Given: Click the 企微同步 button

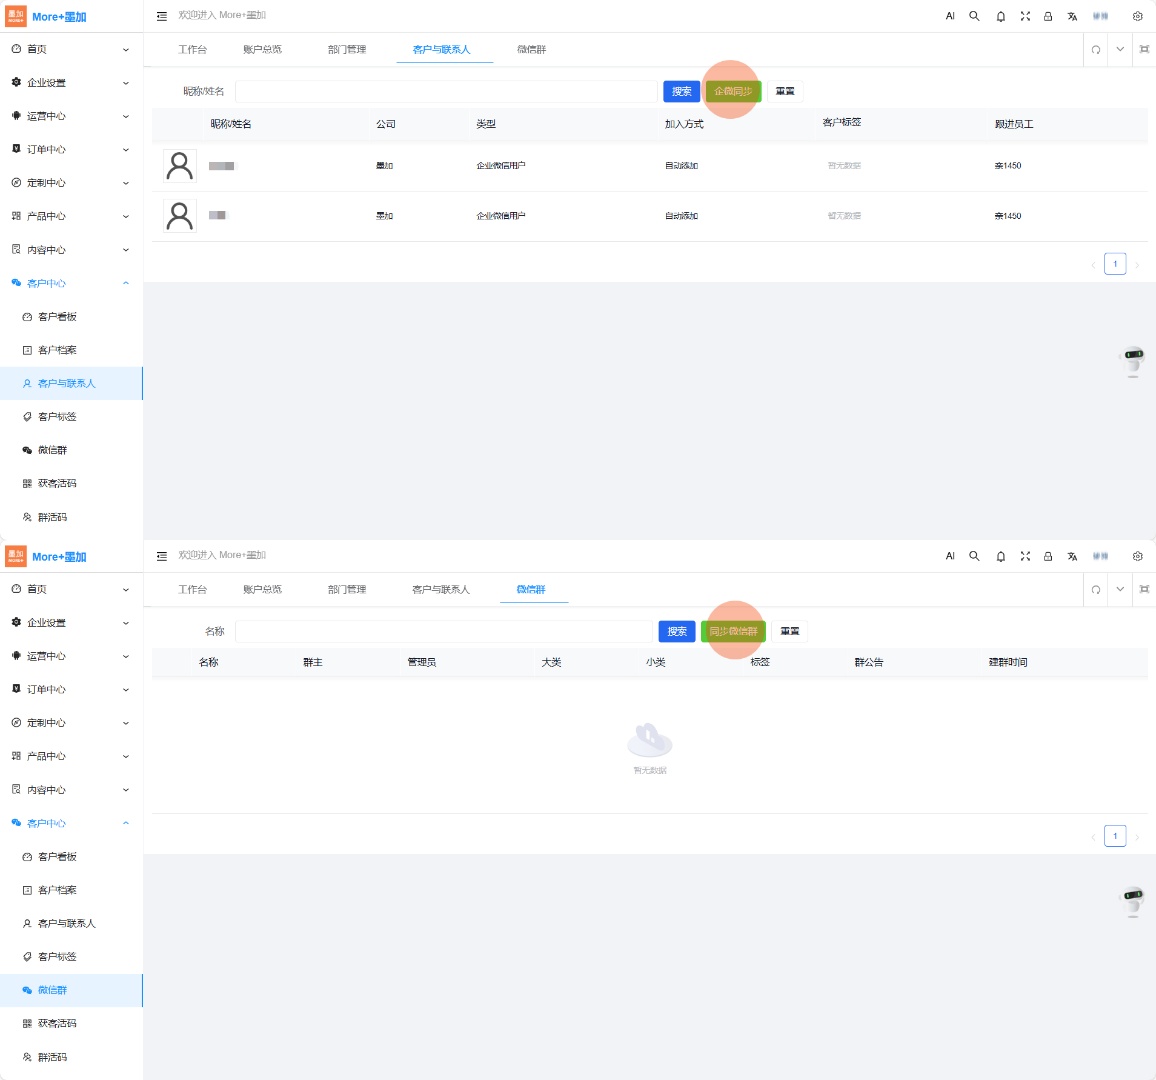Looking at the screenshot, I should [x=733, y=92].
